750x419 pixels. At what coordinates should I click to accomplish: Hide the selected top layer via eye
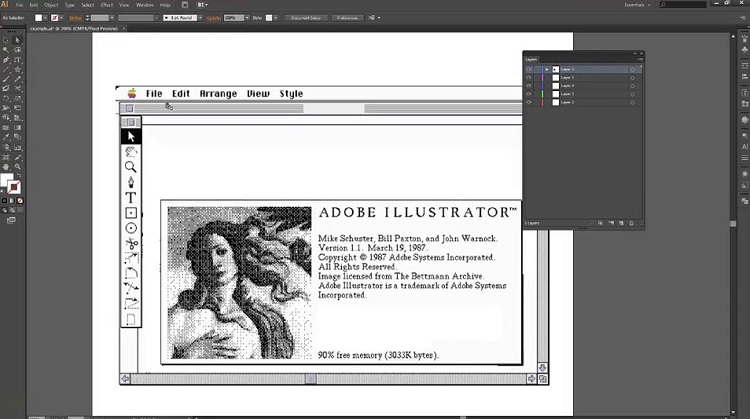click(529, 69)
